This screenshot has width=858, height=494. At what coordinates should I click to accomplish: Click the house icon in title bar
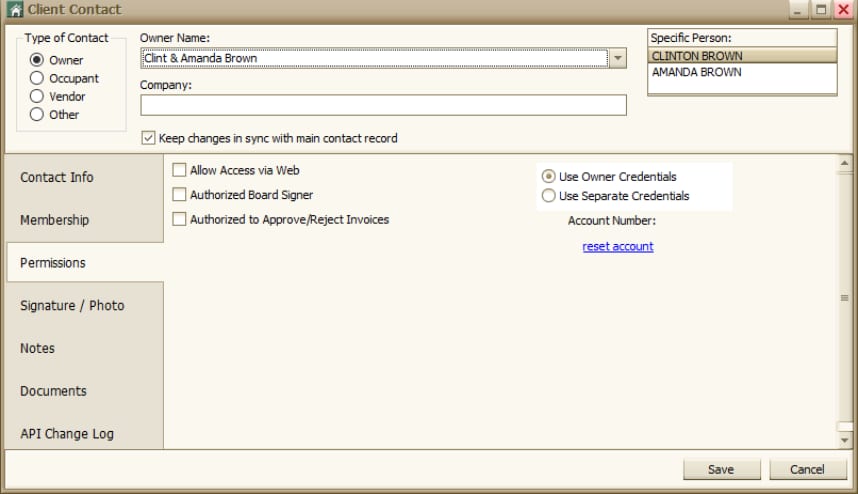(15, 10)
